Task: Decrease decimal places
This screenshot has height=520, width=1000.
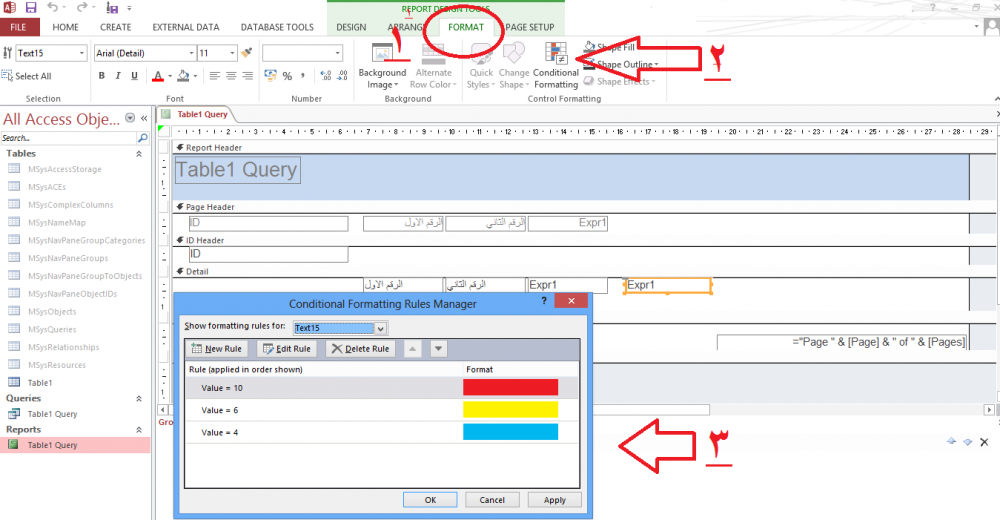Action: pos(342,76)
